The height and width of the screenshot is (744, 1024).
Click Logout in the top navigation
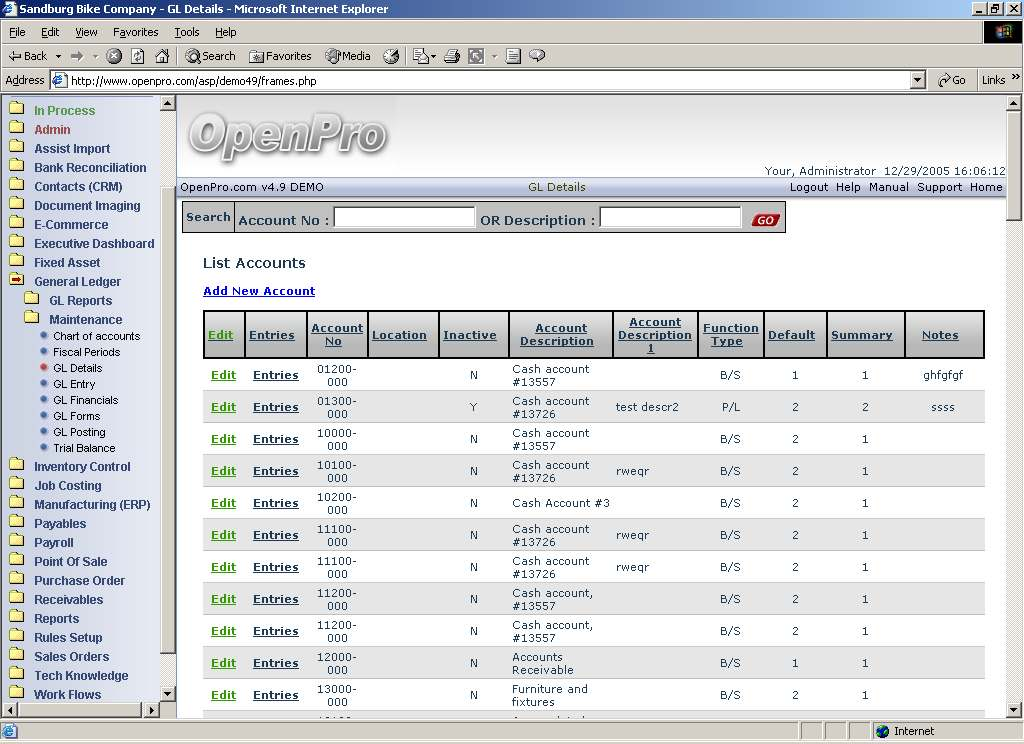808,187
